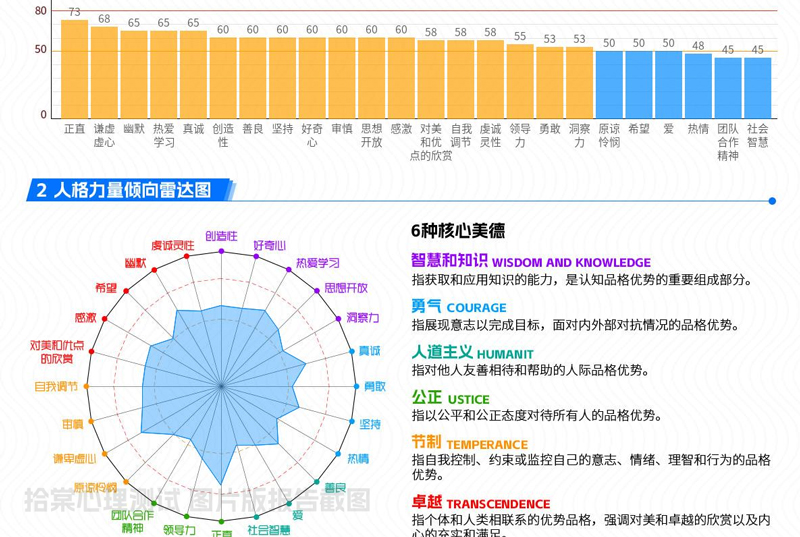Click the 自我调节 label on the radar chart
Viewport: 800px width, 537px height.
[x=56, y=387]
